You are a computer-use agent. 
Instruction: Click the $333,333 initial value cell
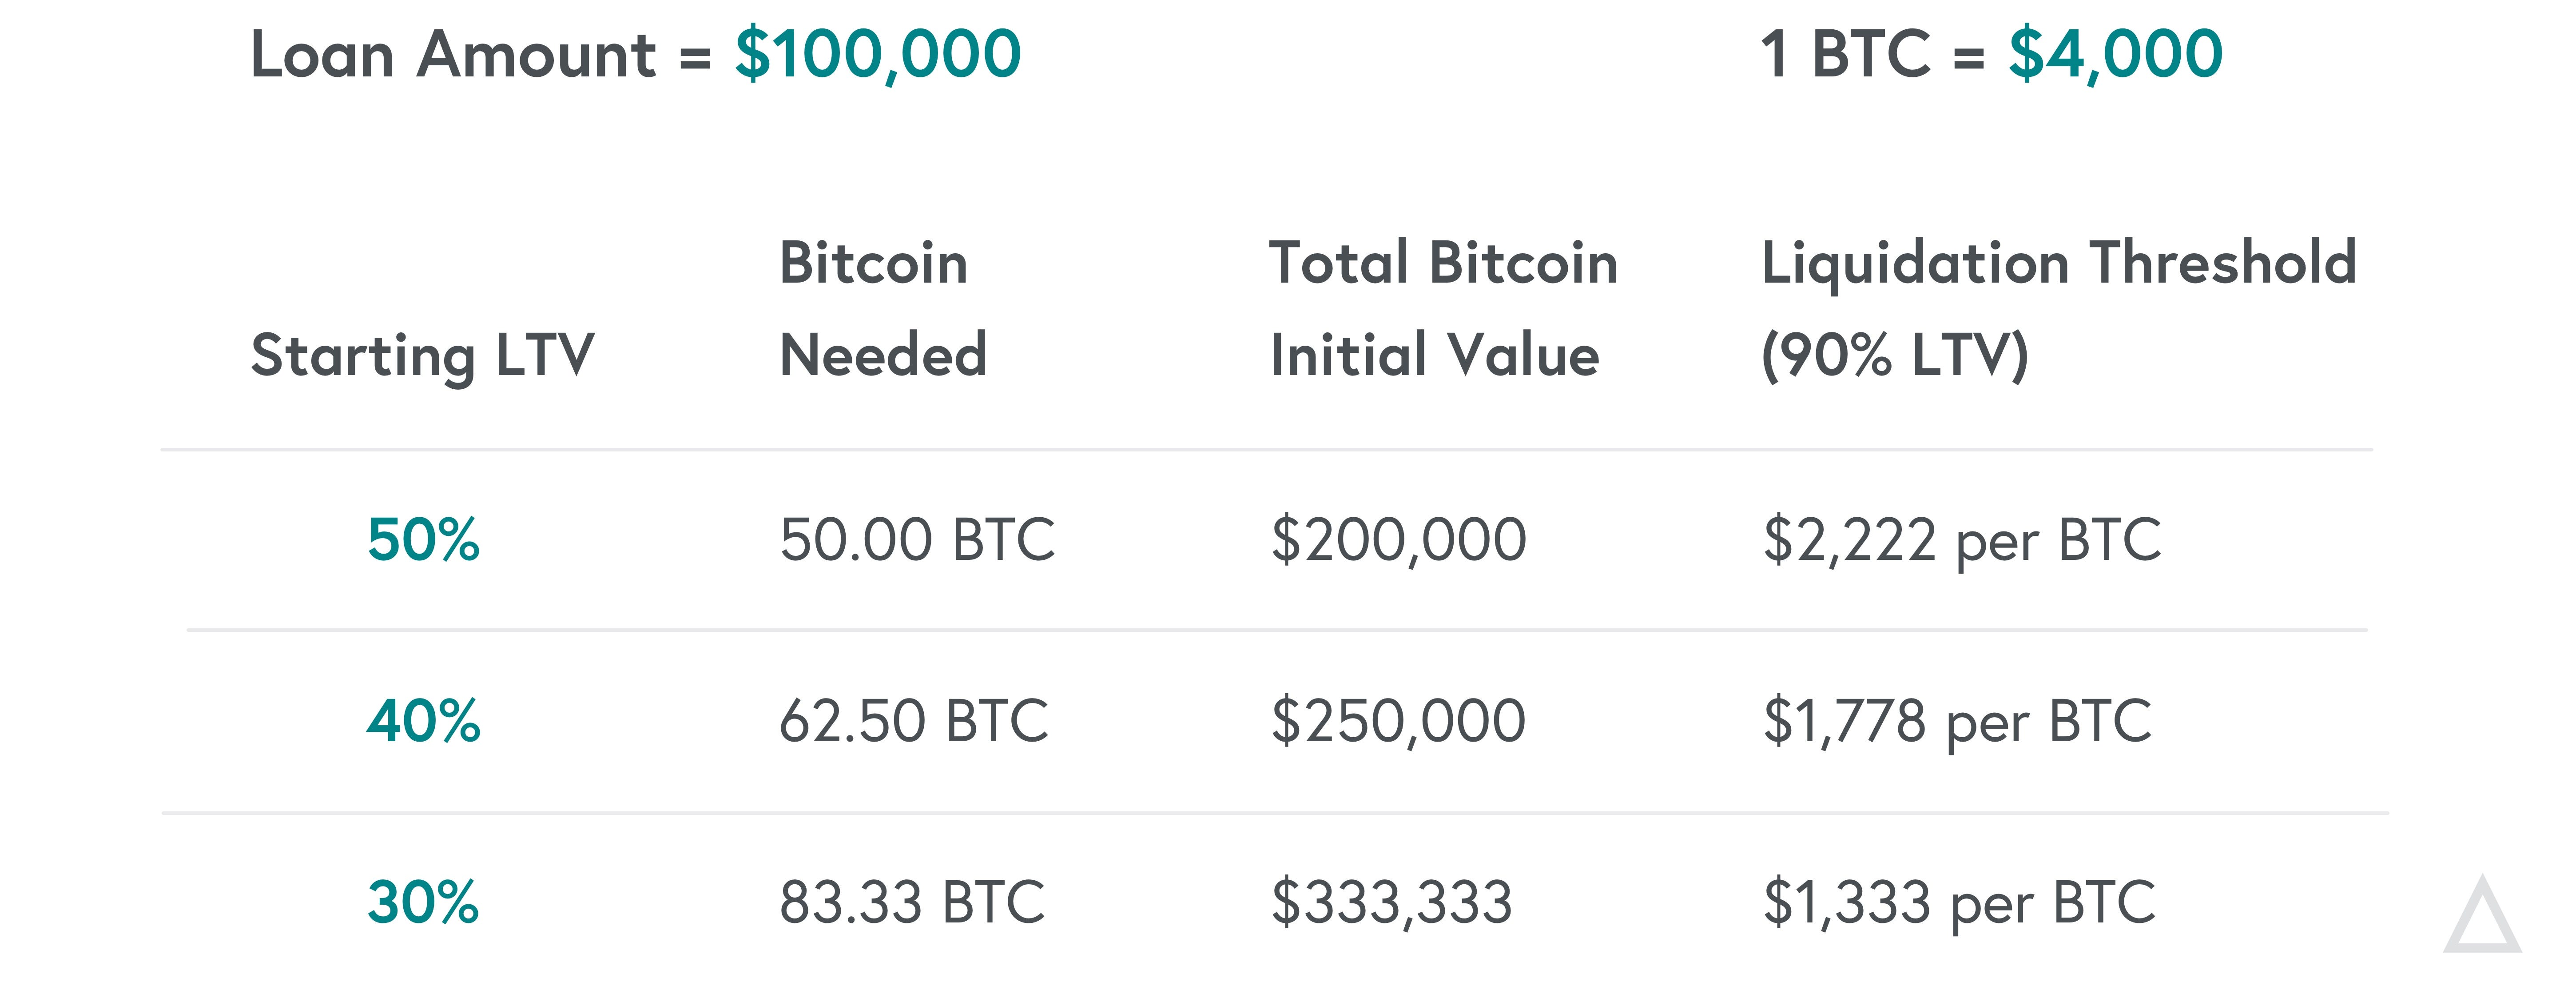click(x=1391, y=903)
